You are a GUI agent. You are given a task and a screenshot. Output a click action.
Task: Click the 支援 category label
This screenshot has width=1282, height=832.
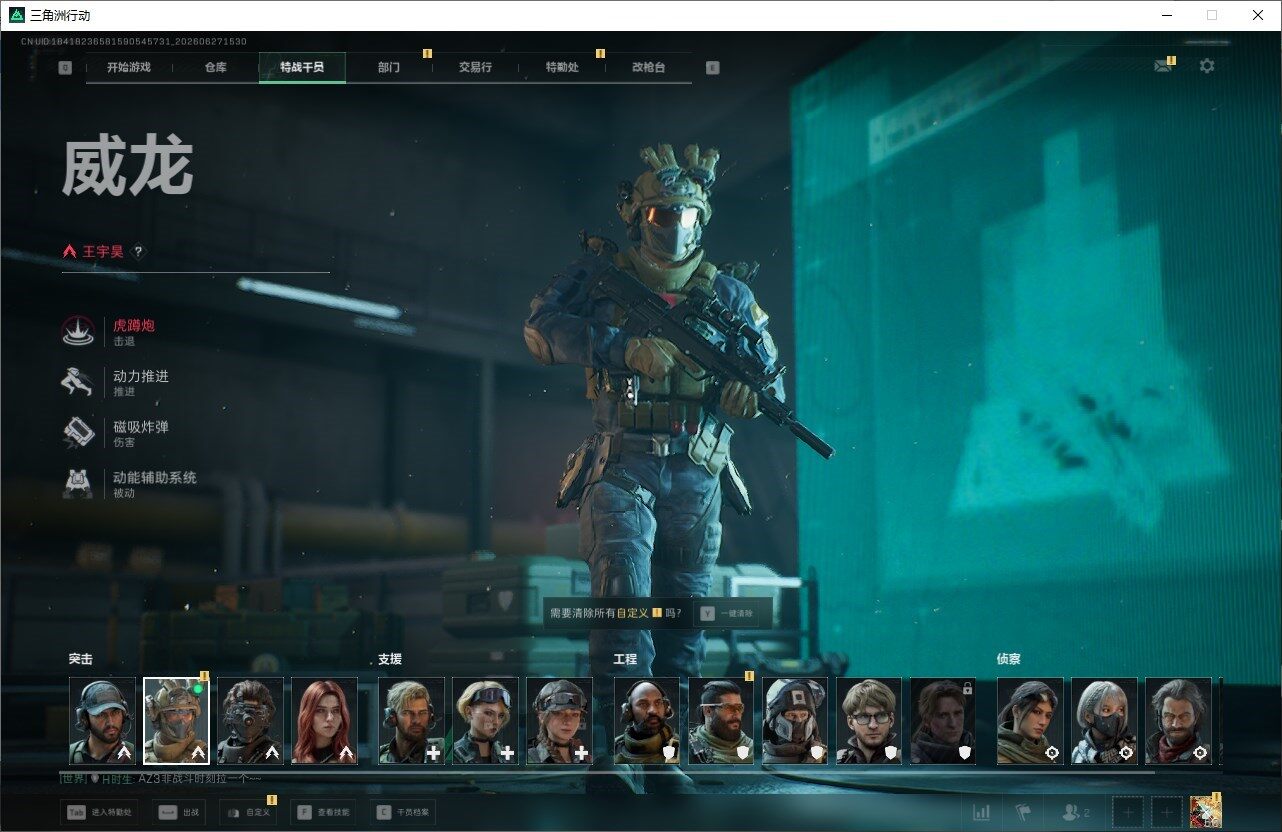390,659
